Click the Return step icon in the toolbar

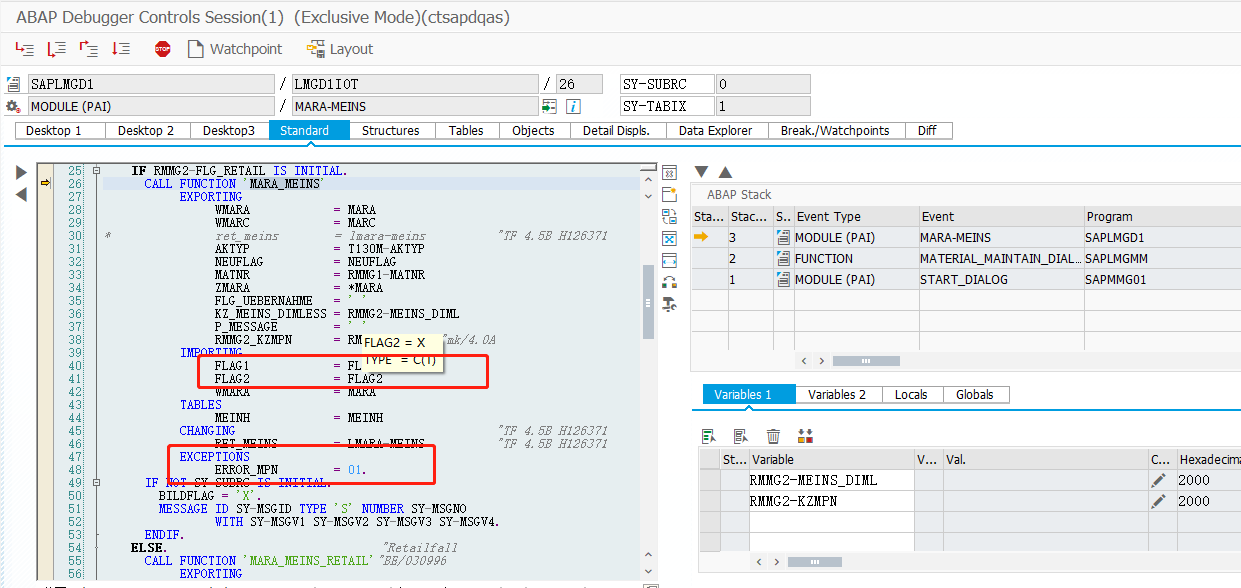pyautogui.click(x=88, y=47)
